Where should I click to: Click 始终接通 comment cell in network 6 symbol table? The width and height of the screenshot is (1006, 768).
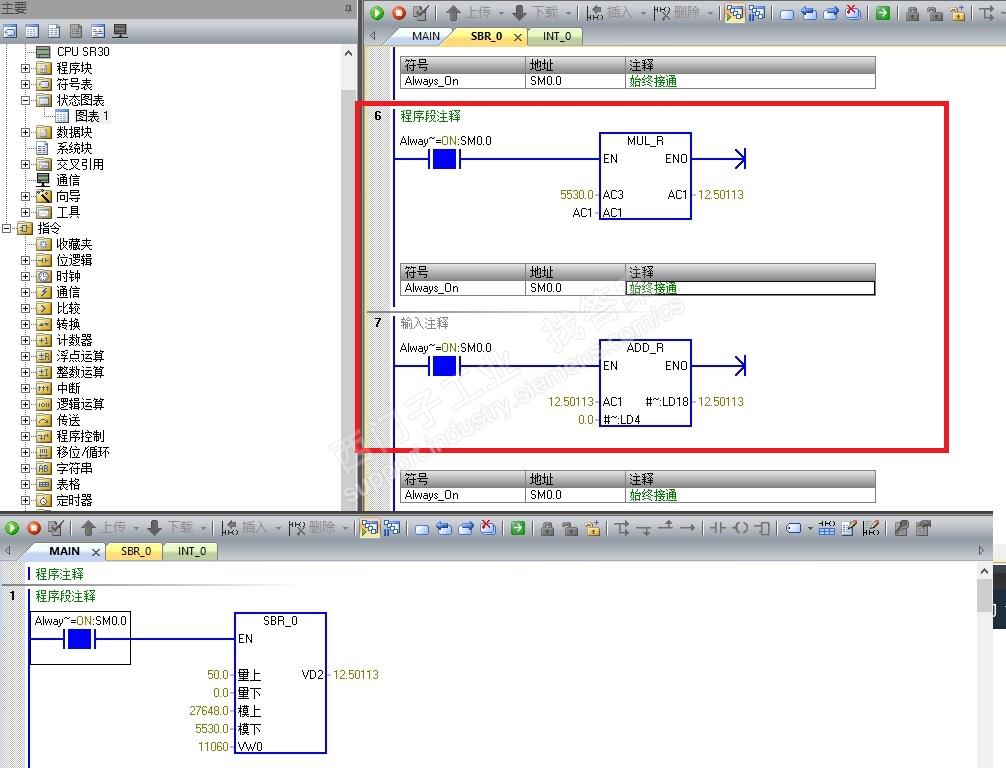coord(750,288)
